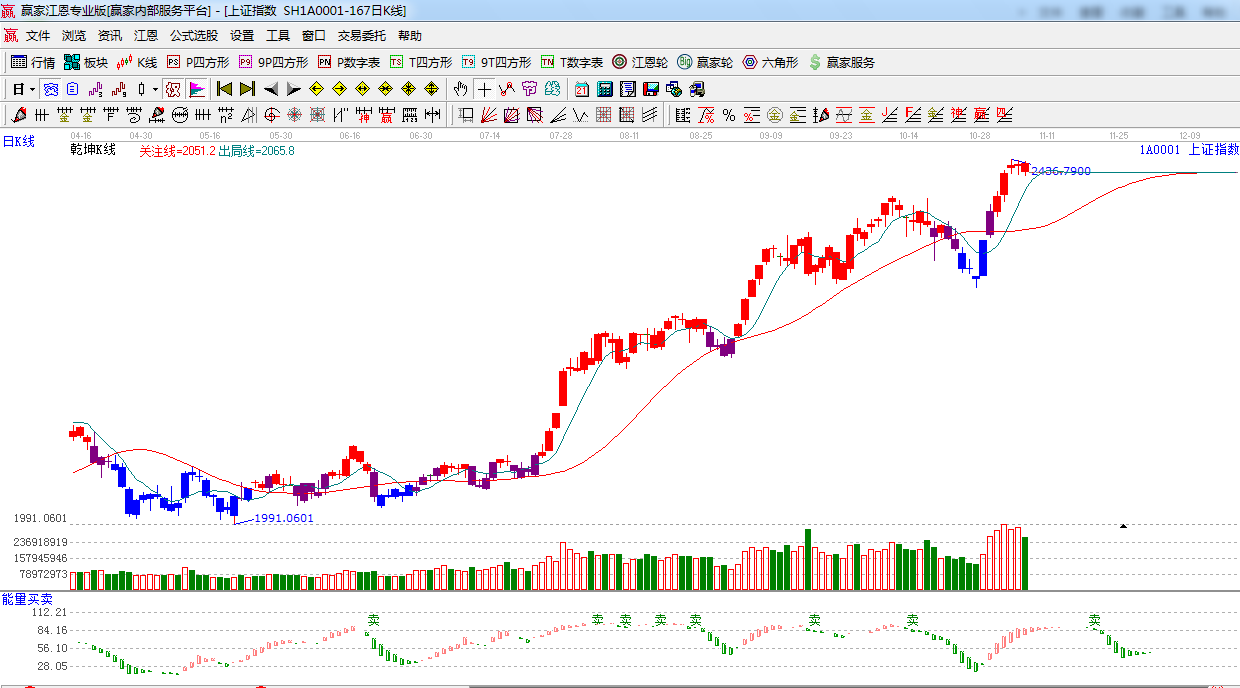Expand the 日 period dropdown

[x=32, y=89]
